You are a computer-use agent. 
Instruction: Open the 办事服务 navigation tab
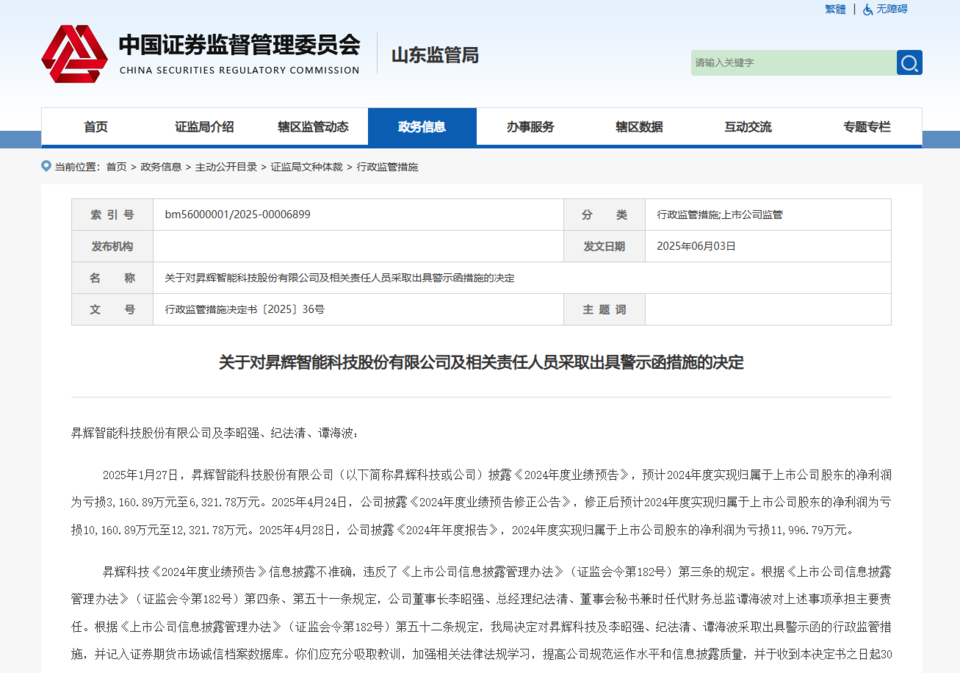530,127
